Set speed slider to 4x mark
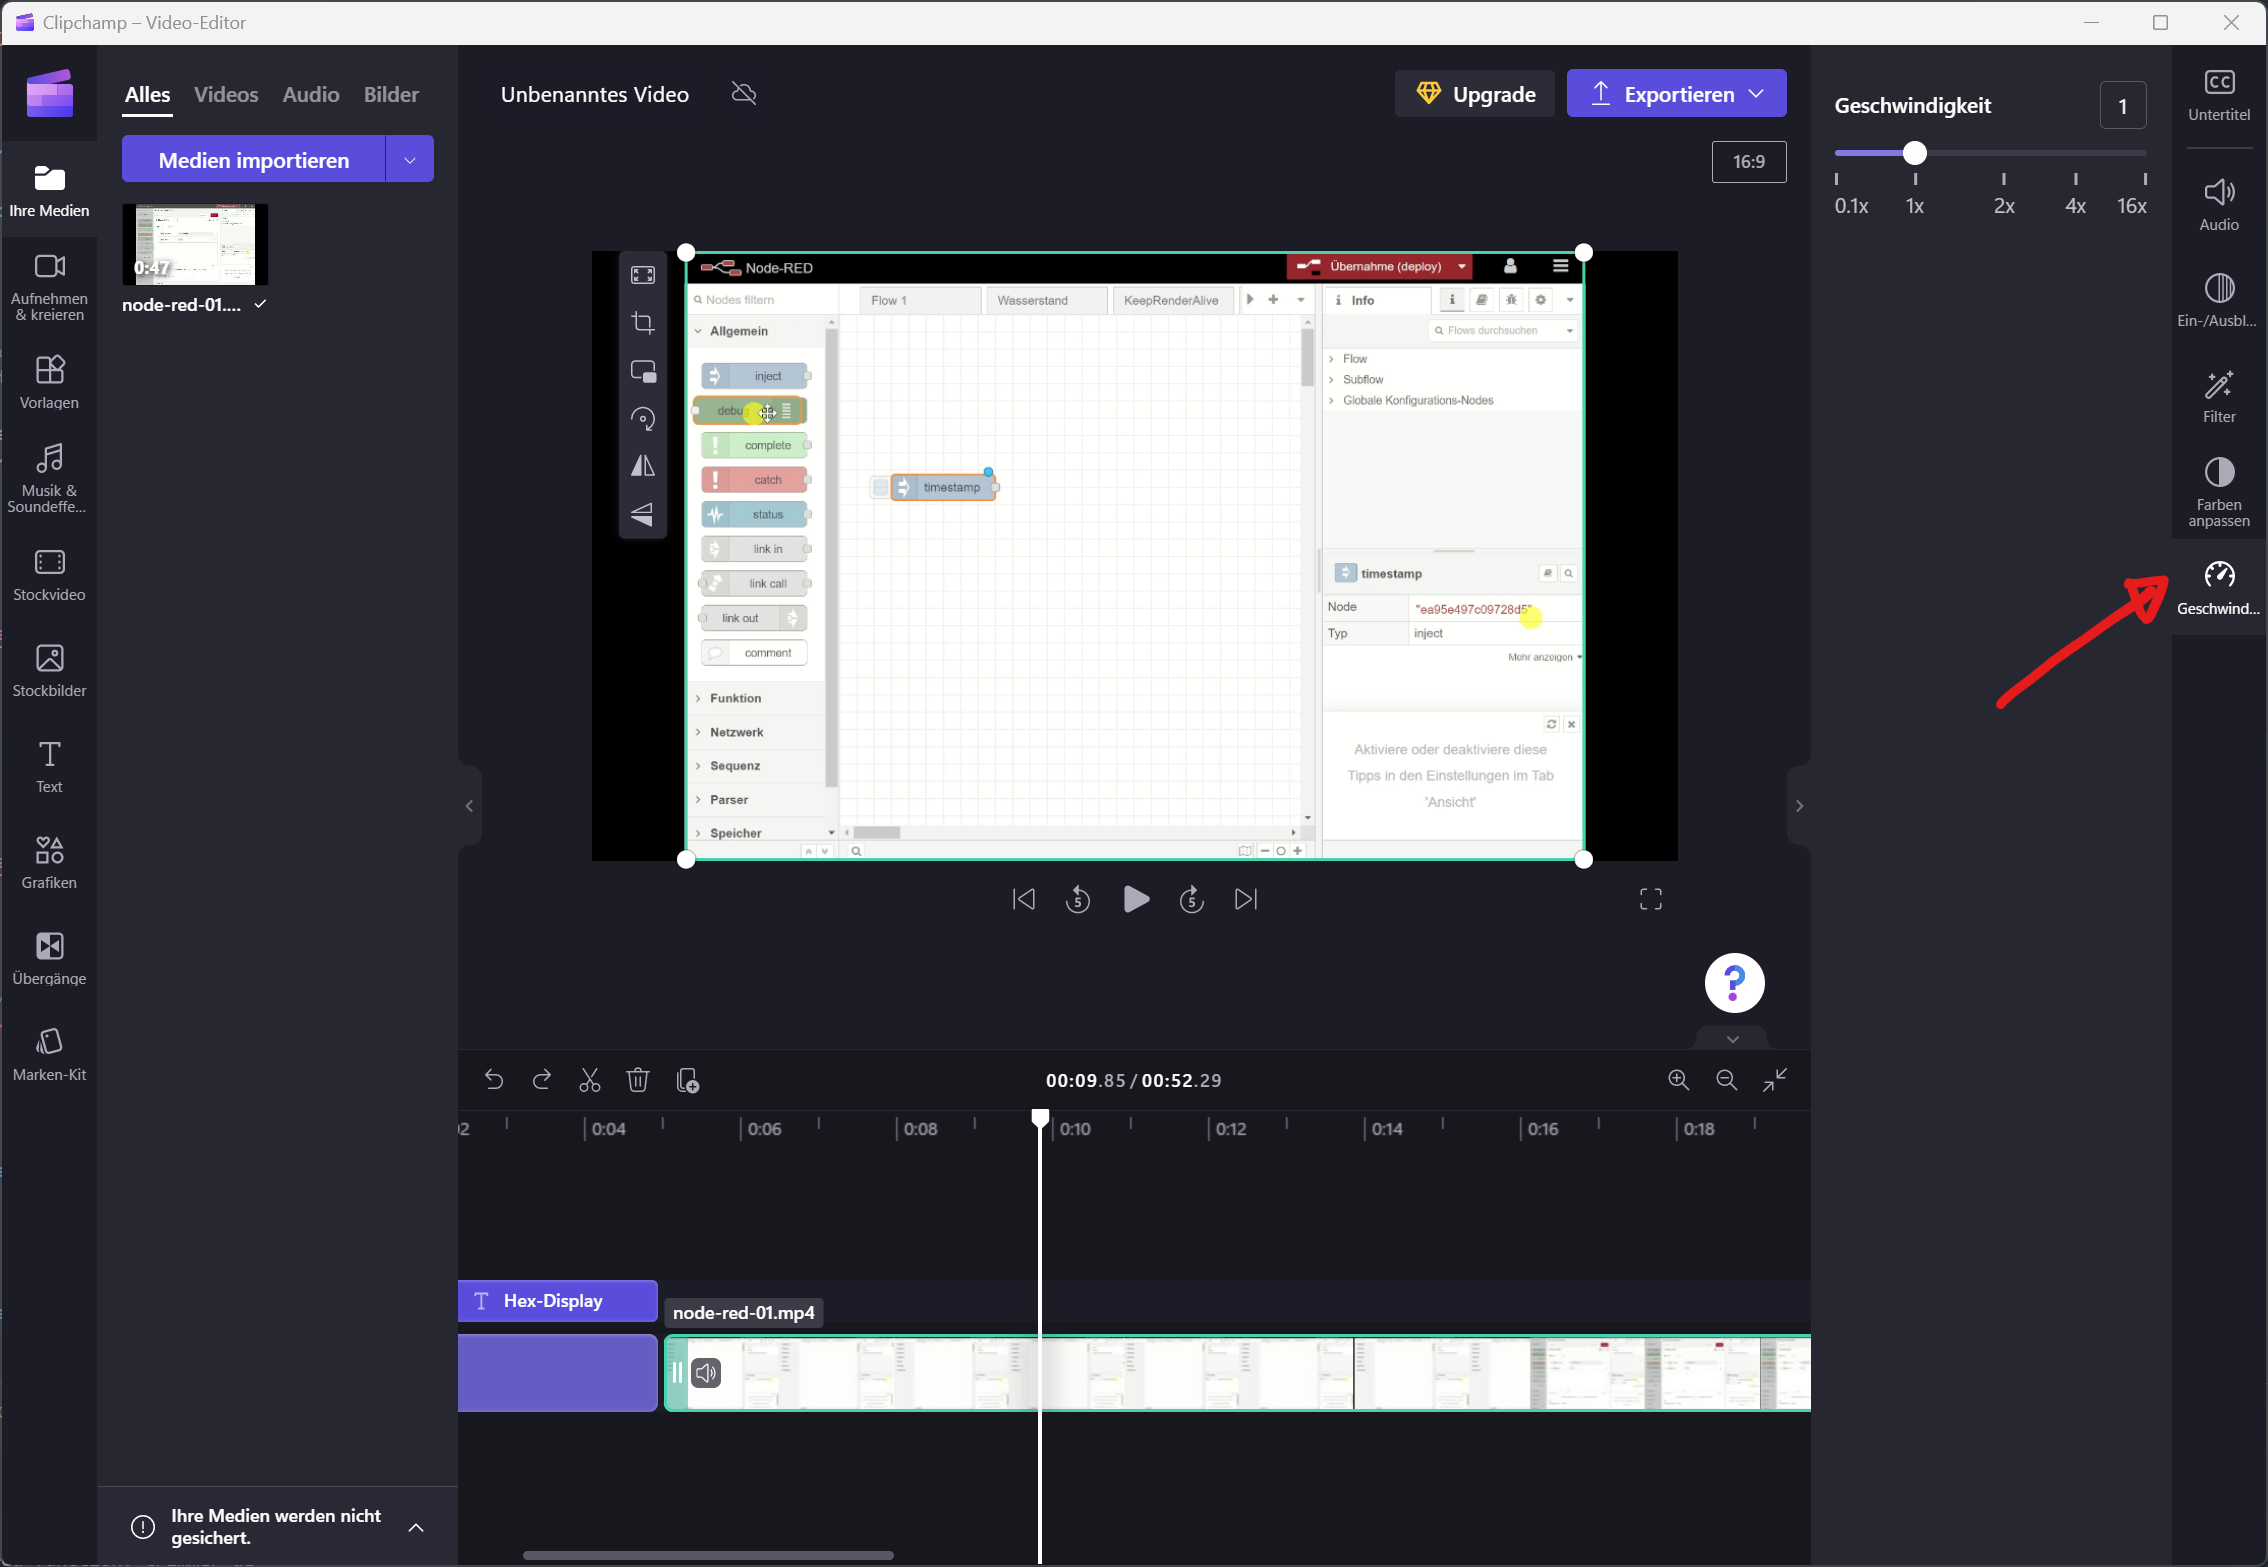2268x1567 pixels. coord(2075,153)
